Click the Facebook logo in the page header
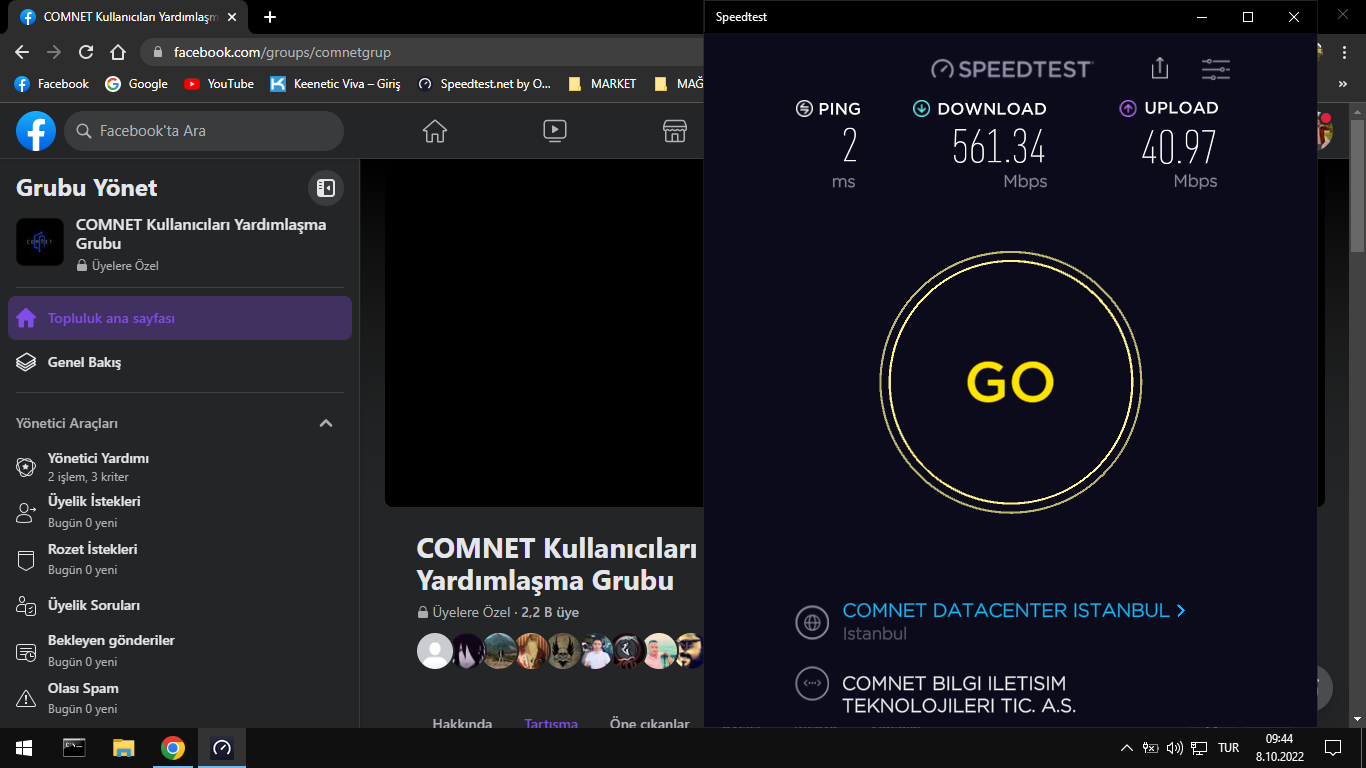 pyautogui.click(x=36, y=131)
